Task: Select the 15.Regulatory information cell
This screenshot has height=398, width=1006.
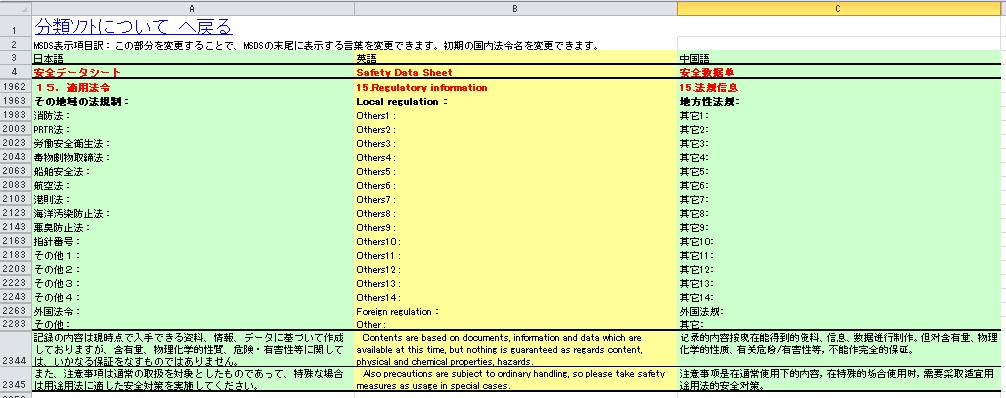Action: pos(515,87)
